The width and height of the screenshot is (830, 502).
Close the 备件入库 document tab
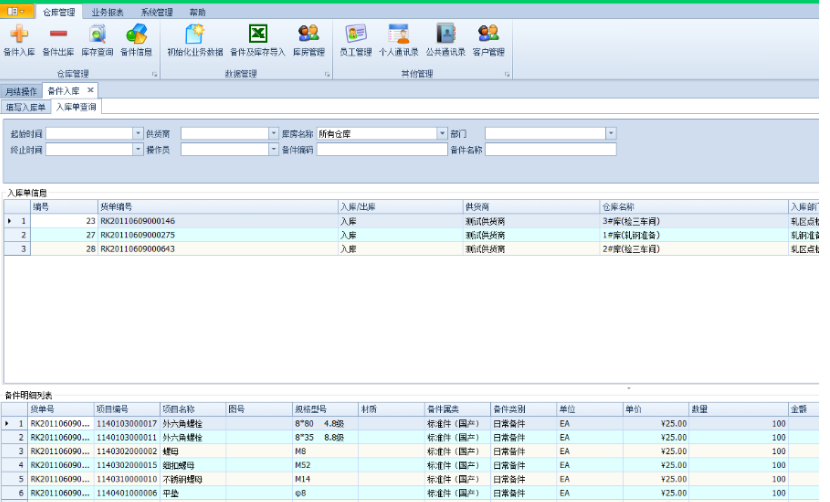tap(90, 90)
